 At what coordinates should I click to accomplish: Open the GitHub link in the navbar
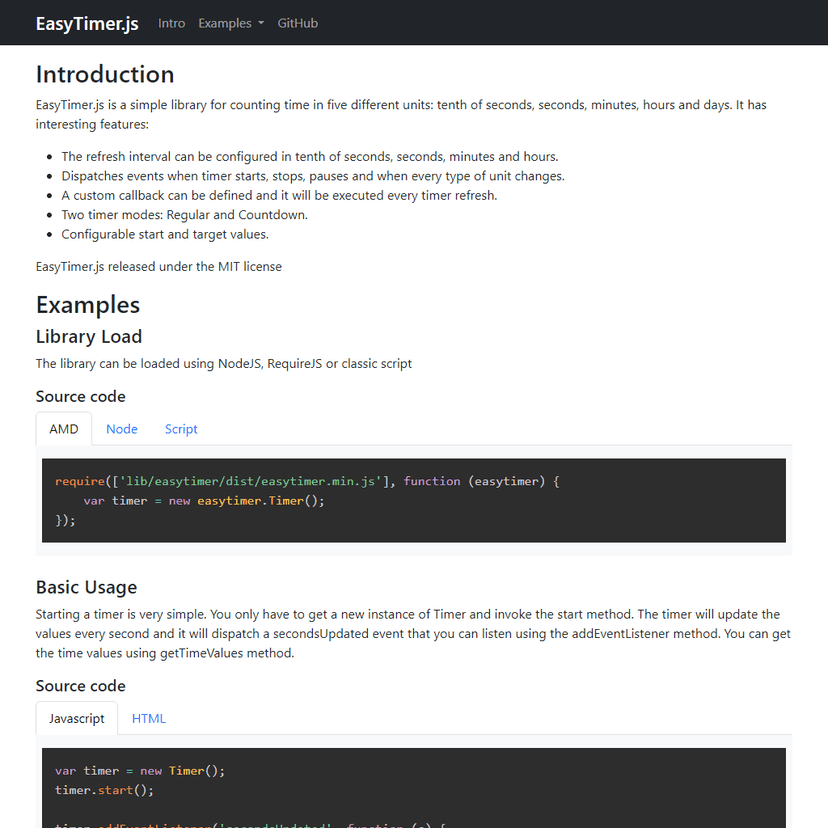tap(297, 23)
